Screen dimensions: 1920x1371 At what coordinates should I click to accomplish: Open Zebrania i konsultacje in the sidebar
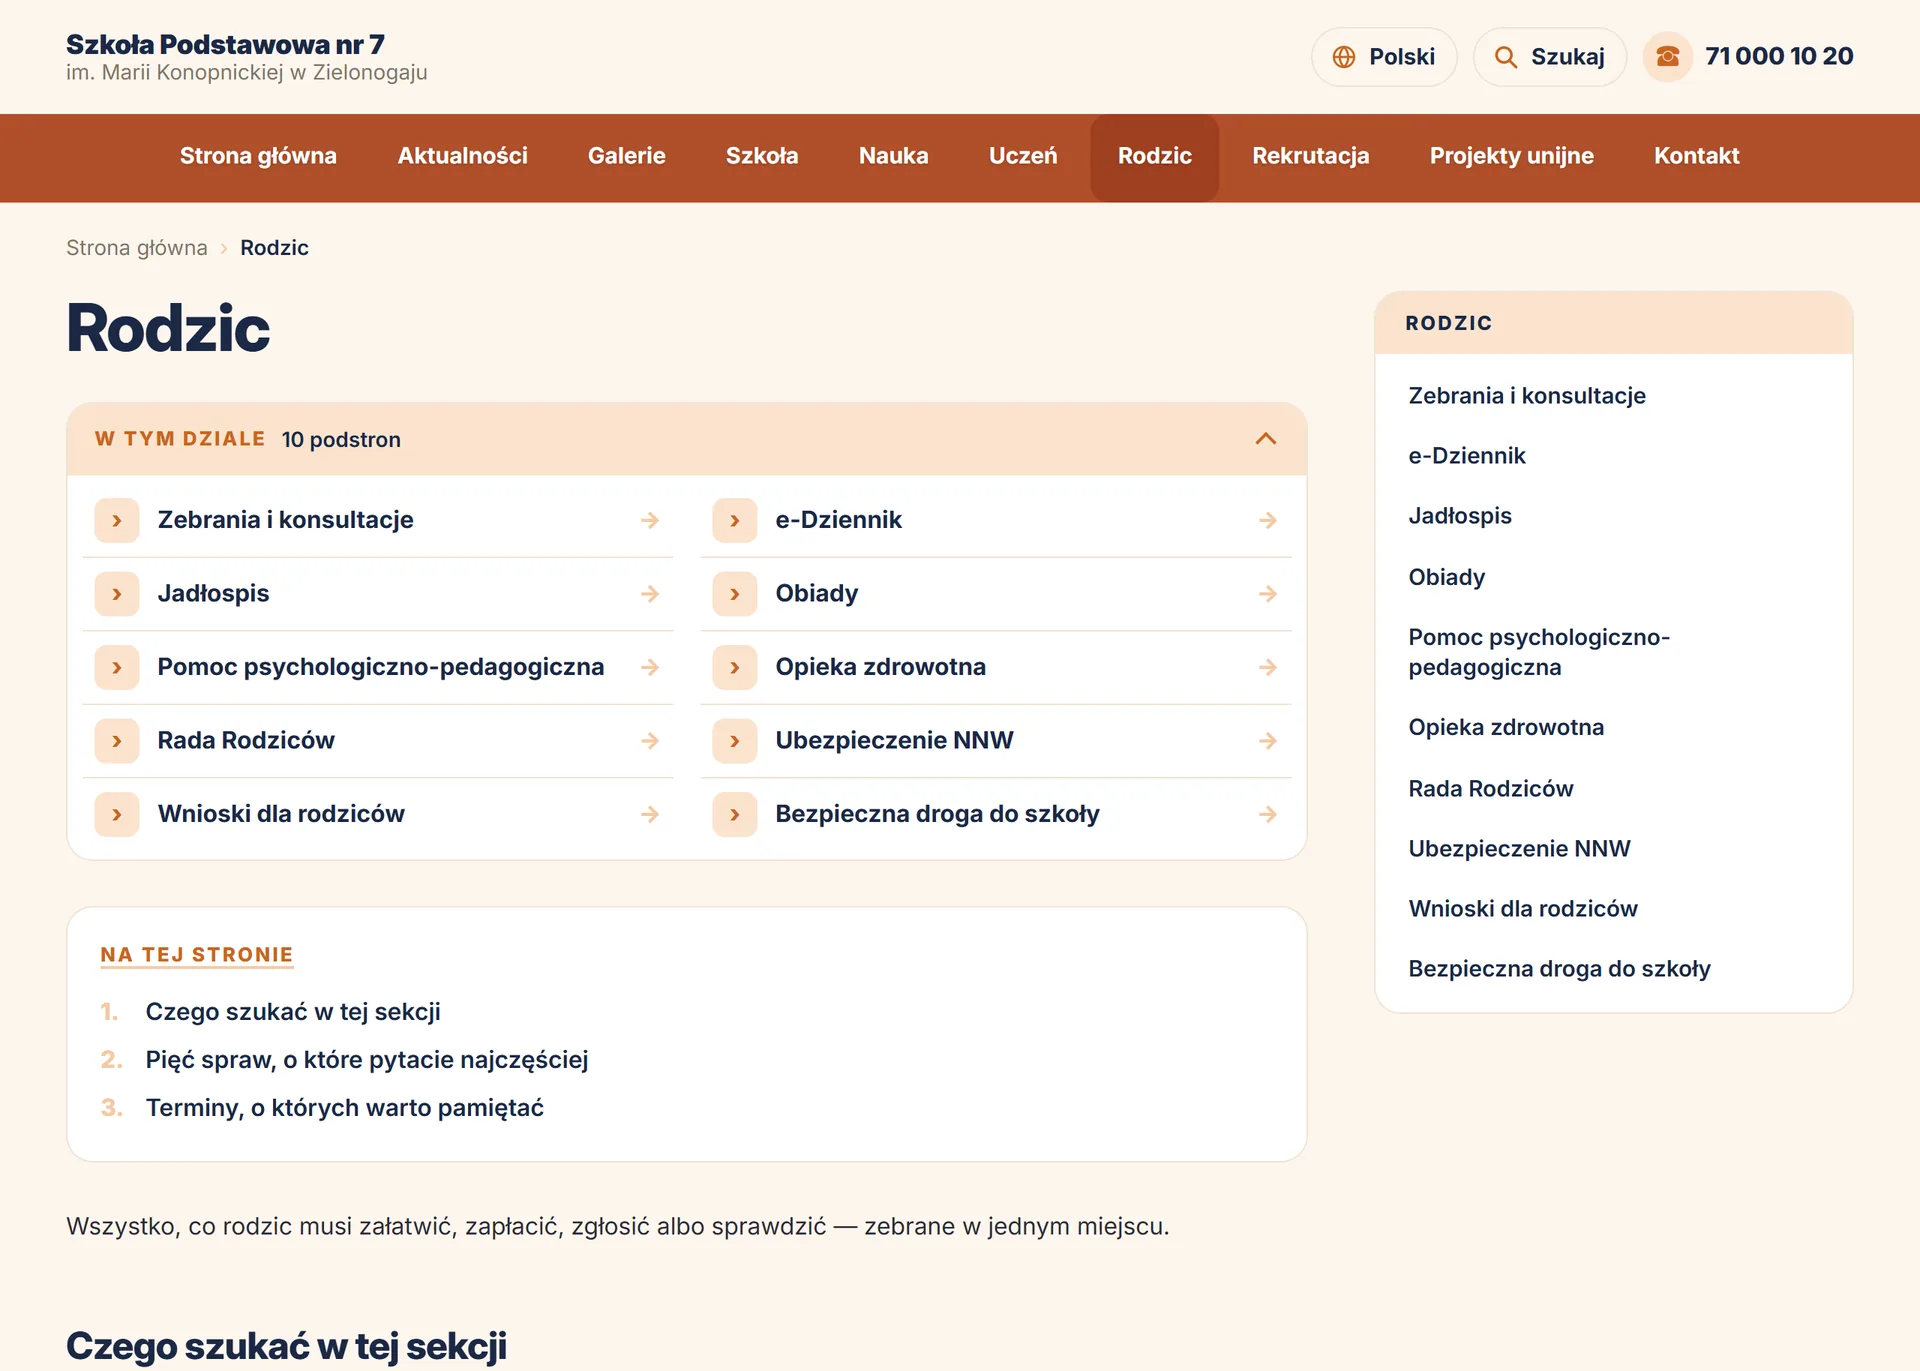[1527, 396]
